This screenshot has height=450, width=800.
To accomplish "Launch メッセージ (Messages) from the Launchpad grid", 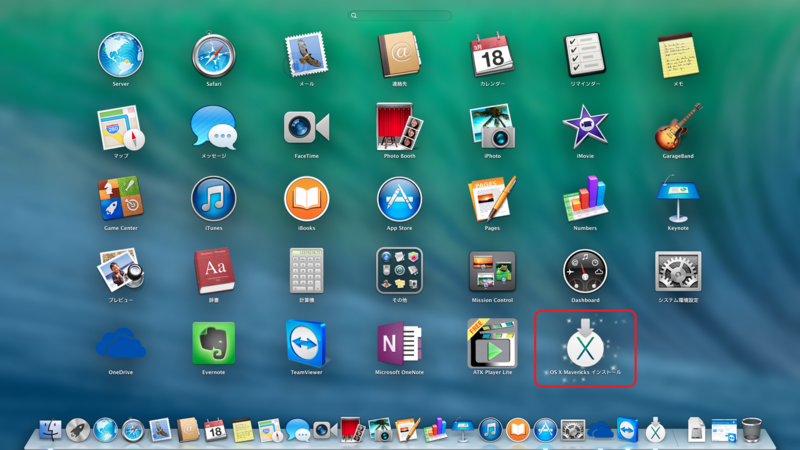I will coord(214,128).
